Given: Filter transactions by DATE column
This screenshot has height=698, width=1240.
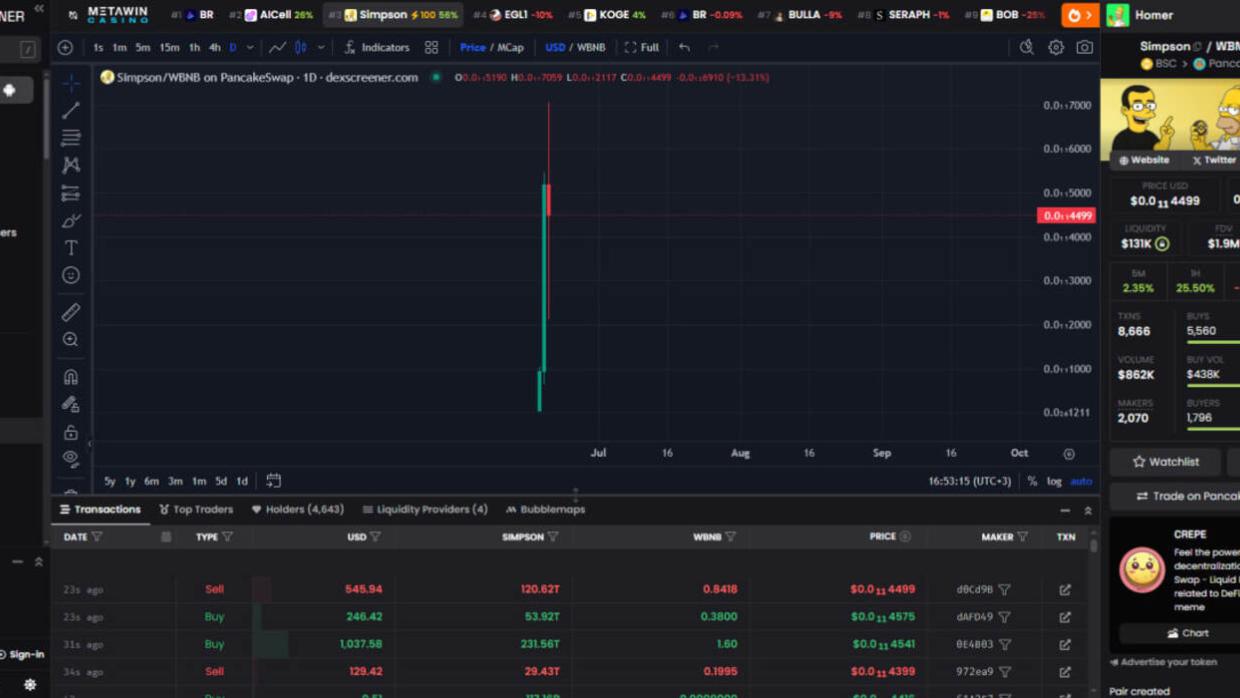Looking at the screenshot, I should [97, 537].
